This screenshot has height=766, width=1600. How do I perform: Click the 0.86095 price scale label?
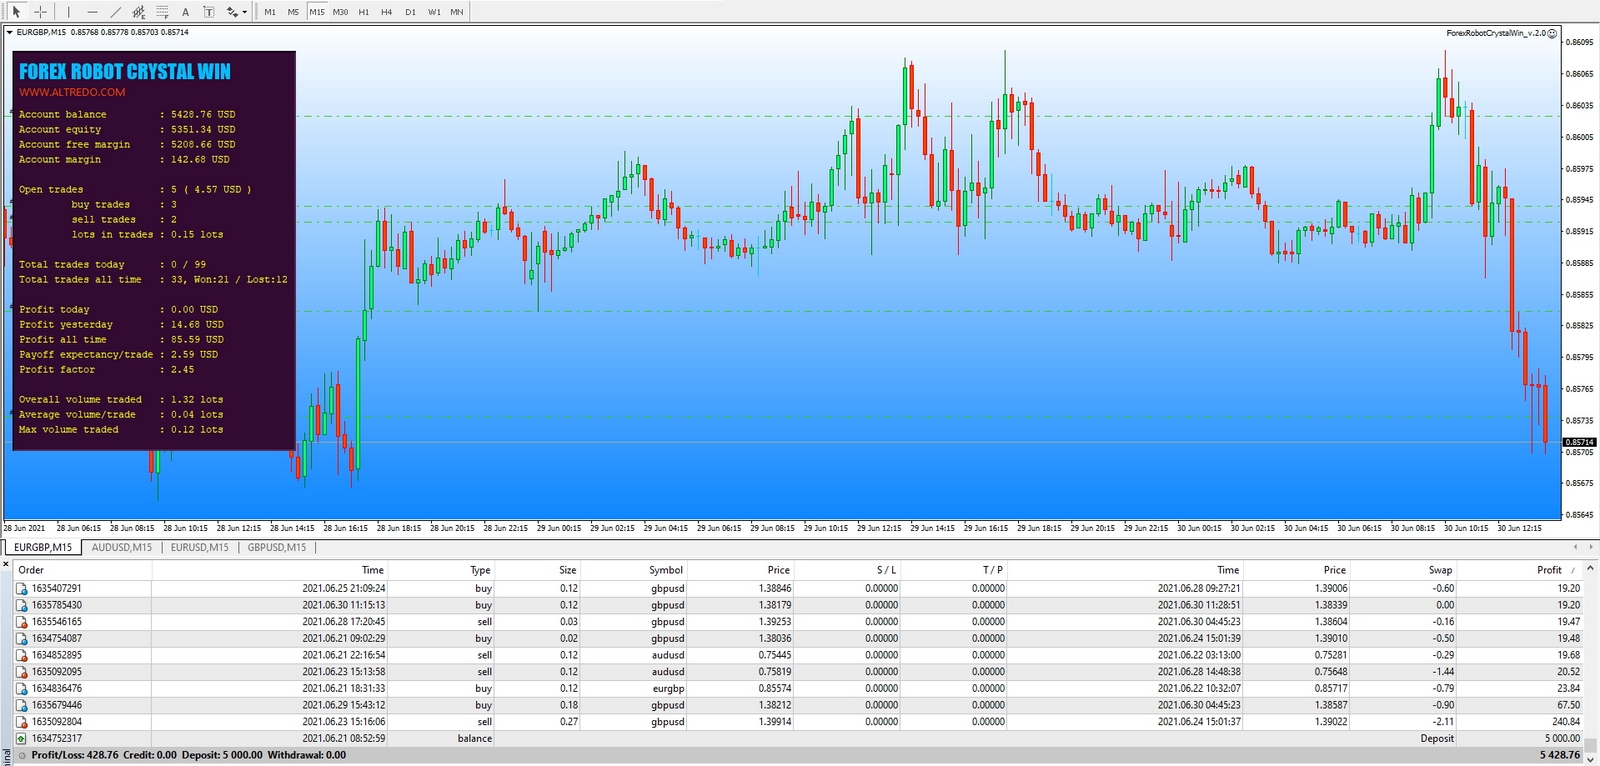(x=1580, y=42)
